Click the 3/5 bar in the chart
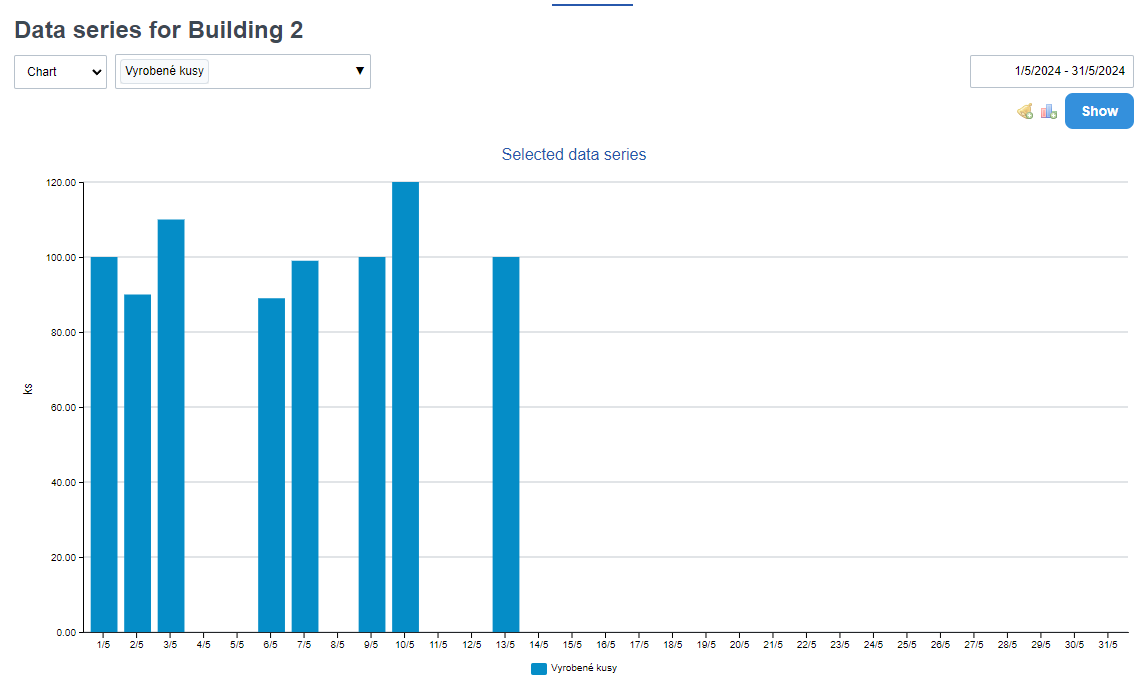This screenshot has width=1137, height=685. point(171,425)
